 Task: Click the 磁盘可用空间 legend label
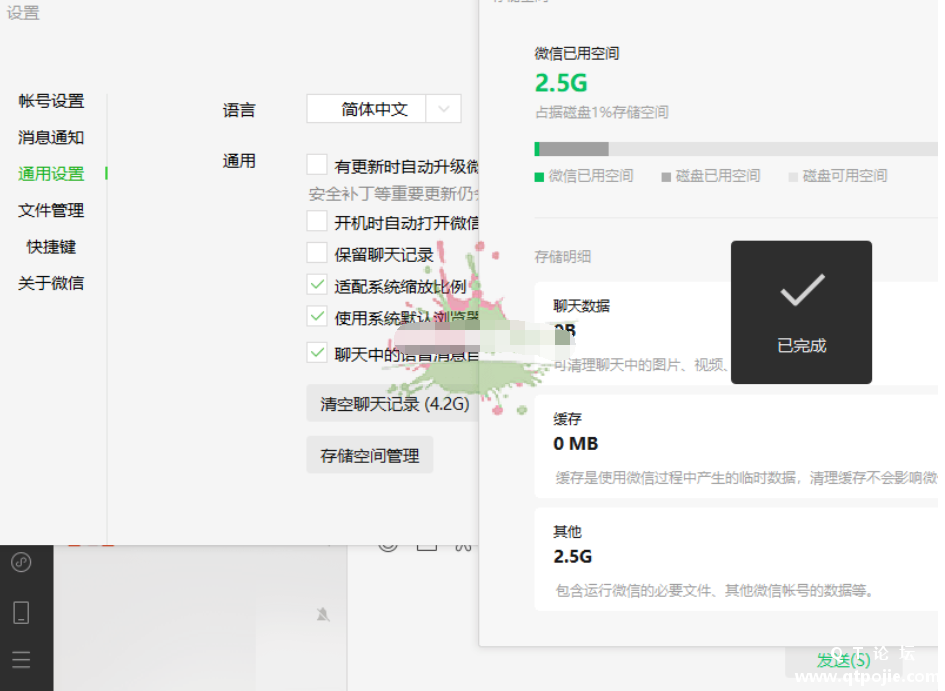845,175
